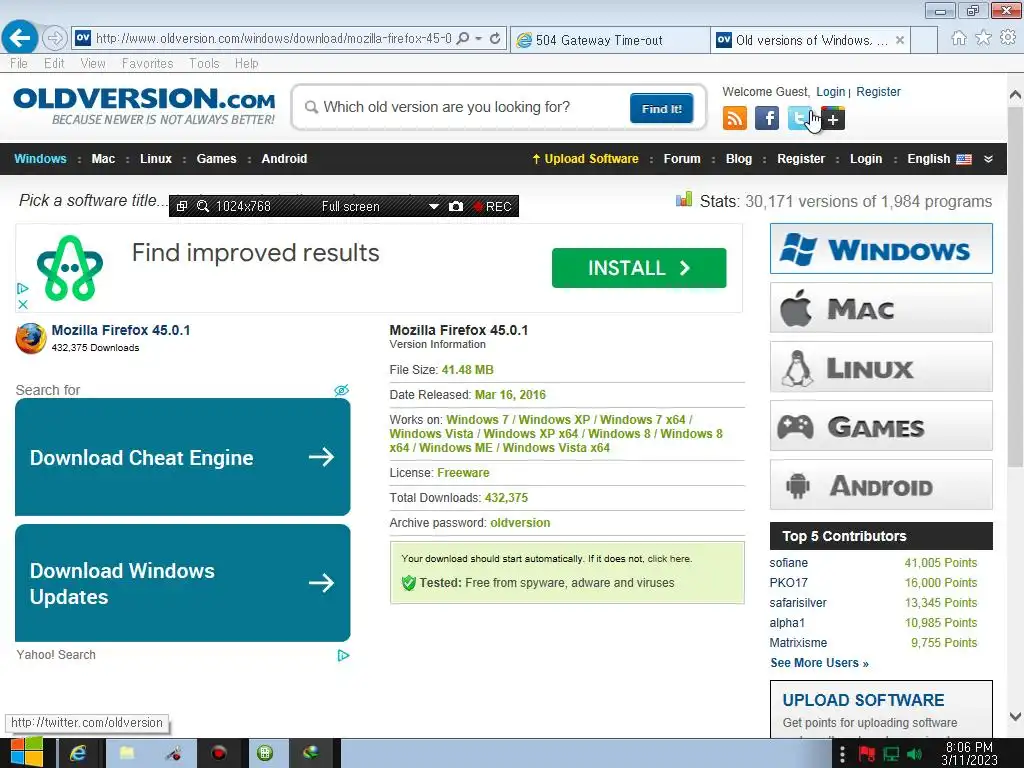Open the English language selector
Image resolution: width=1024 pixels, height=768 pixels.
[939, 159]
